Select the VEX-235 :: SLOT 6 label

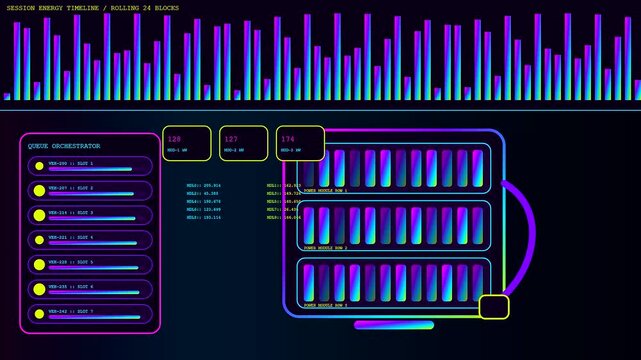[71, 286]
